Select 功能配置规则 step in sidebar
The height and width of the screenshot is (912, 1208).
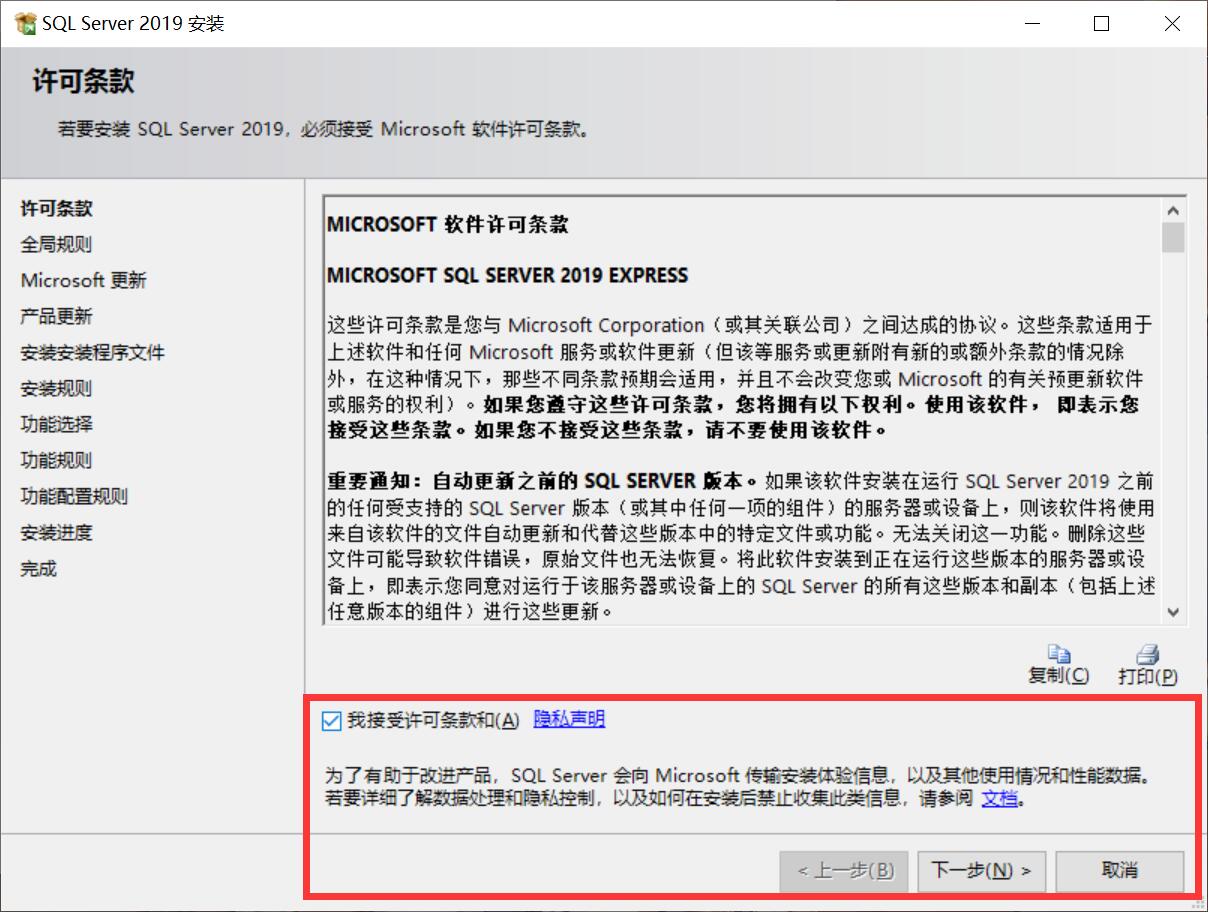(x=75, y=496)
